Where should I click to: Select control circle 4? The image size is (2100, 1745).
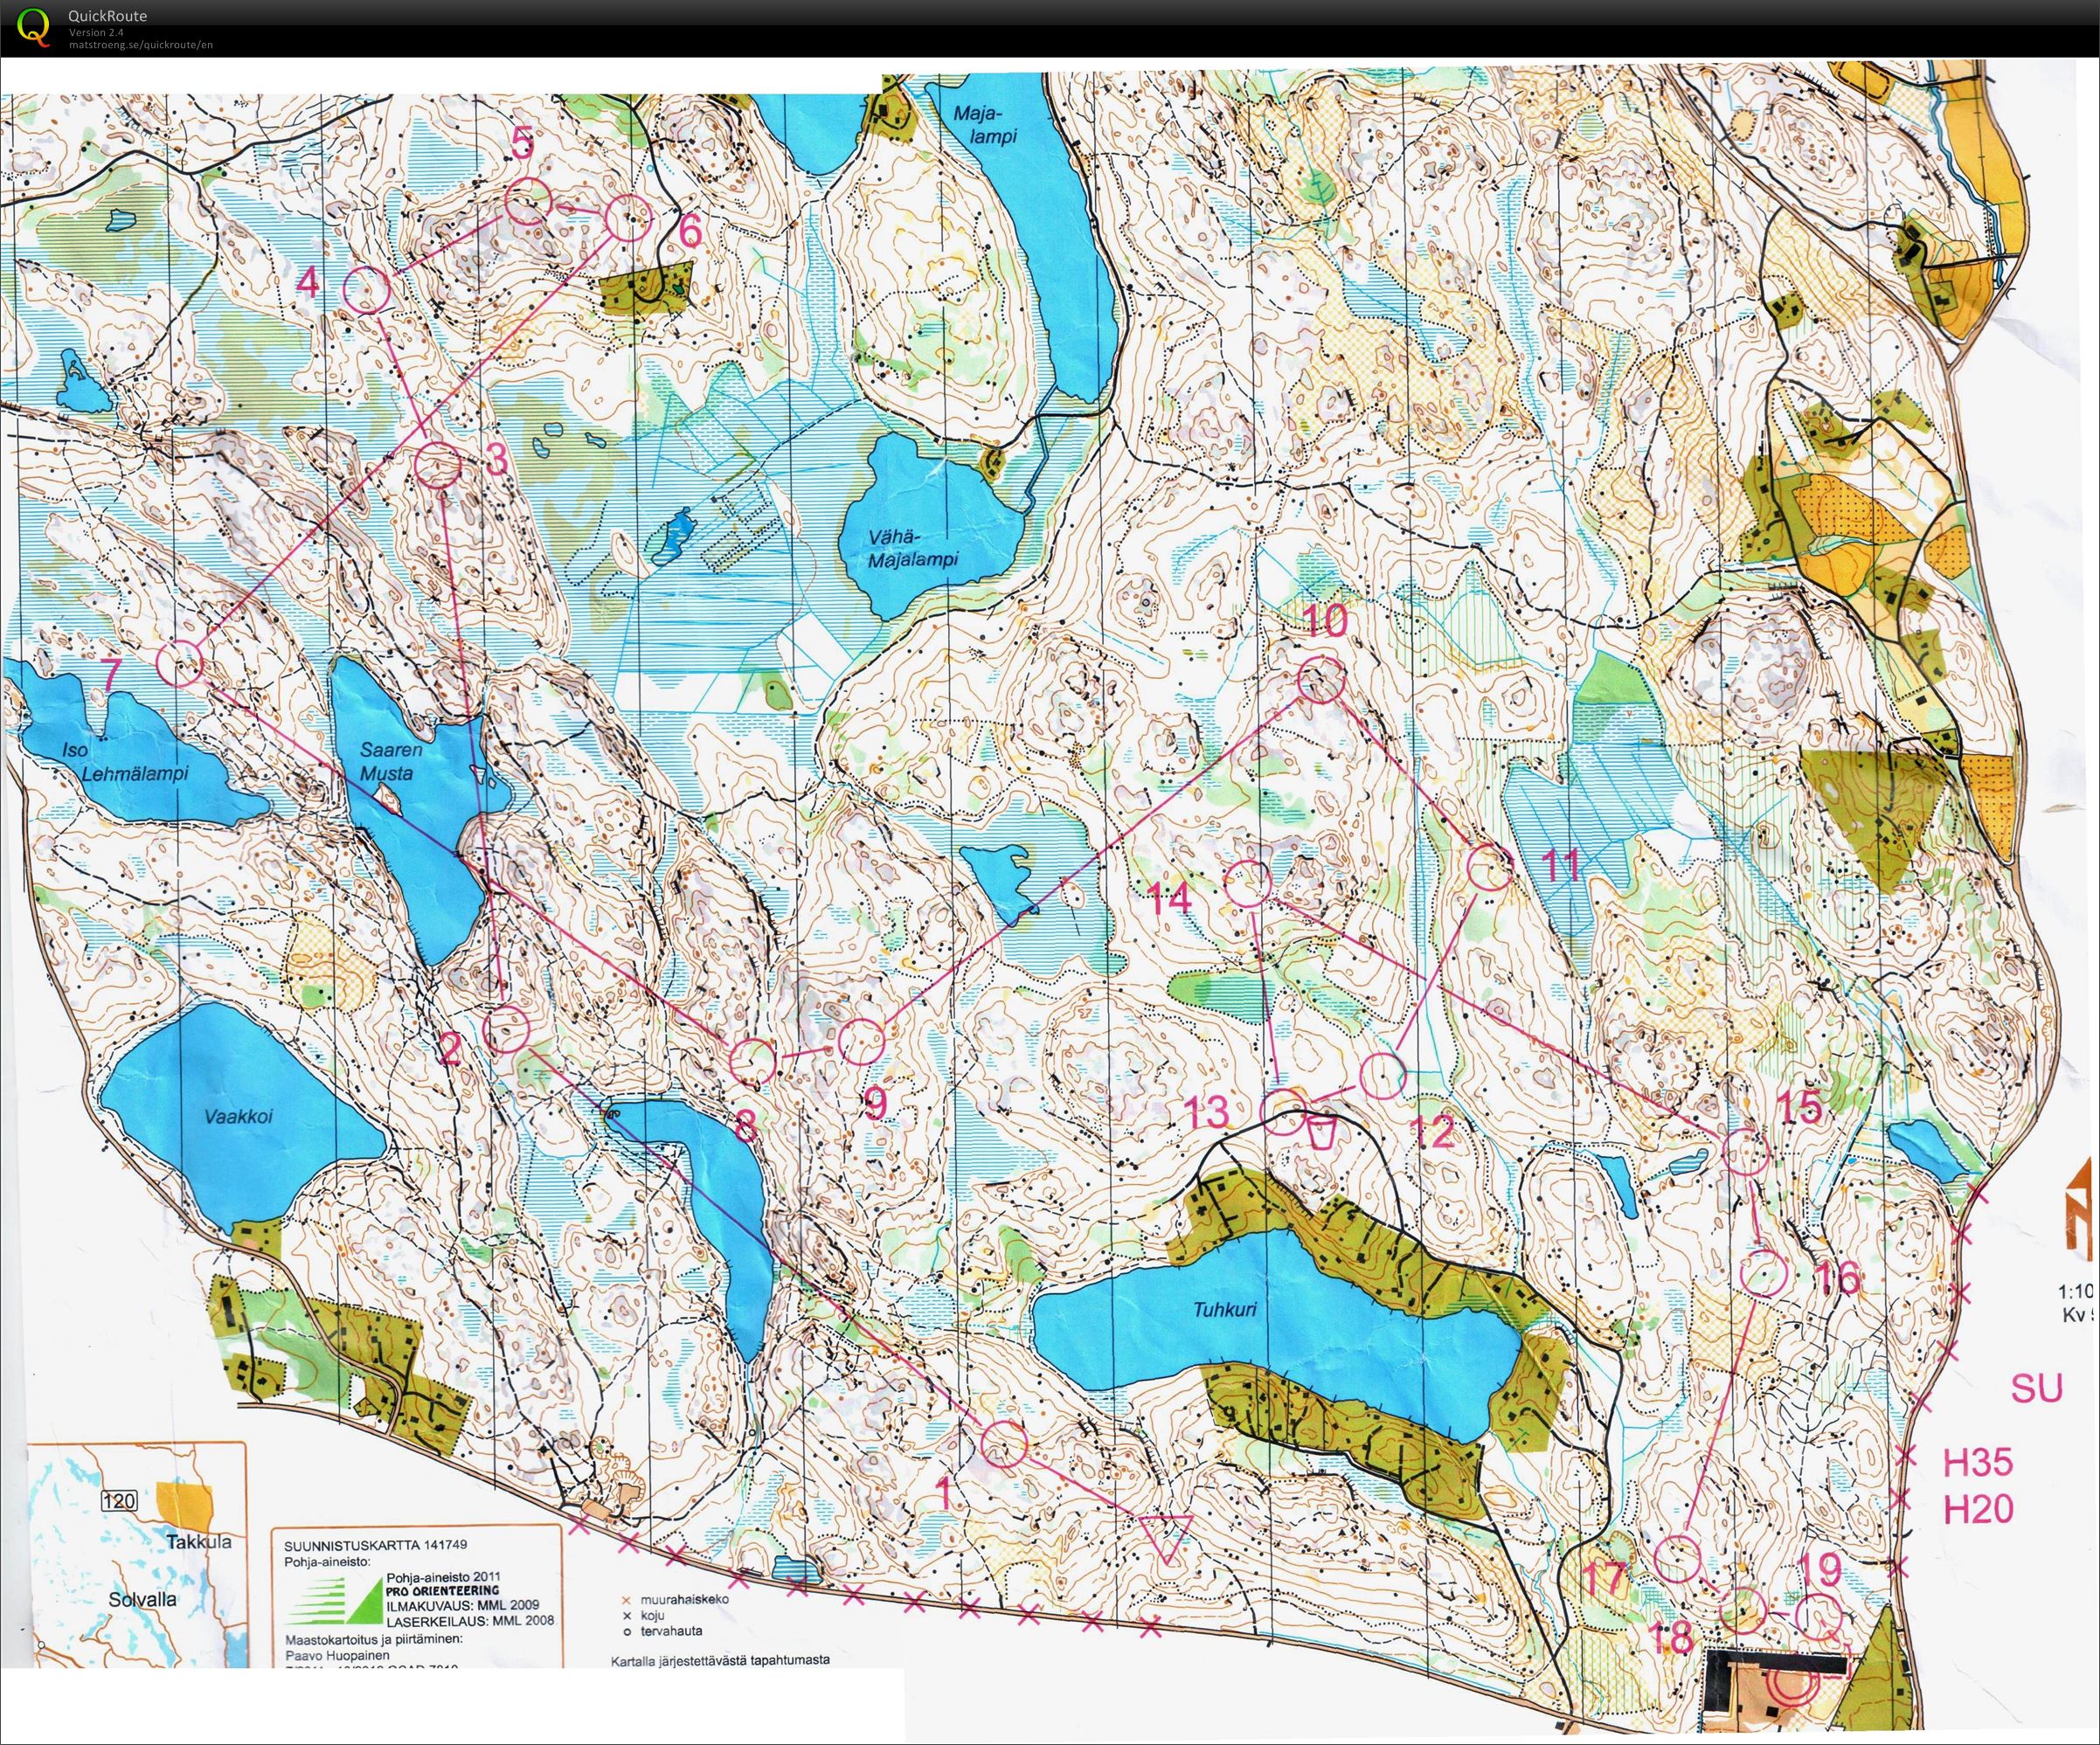pos(366,290)
